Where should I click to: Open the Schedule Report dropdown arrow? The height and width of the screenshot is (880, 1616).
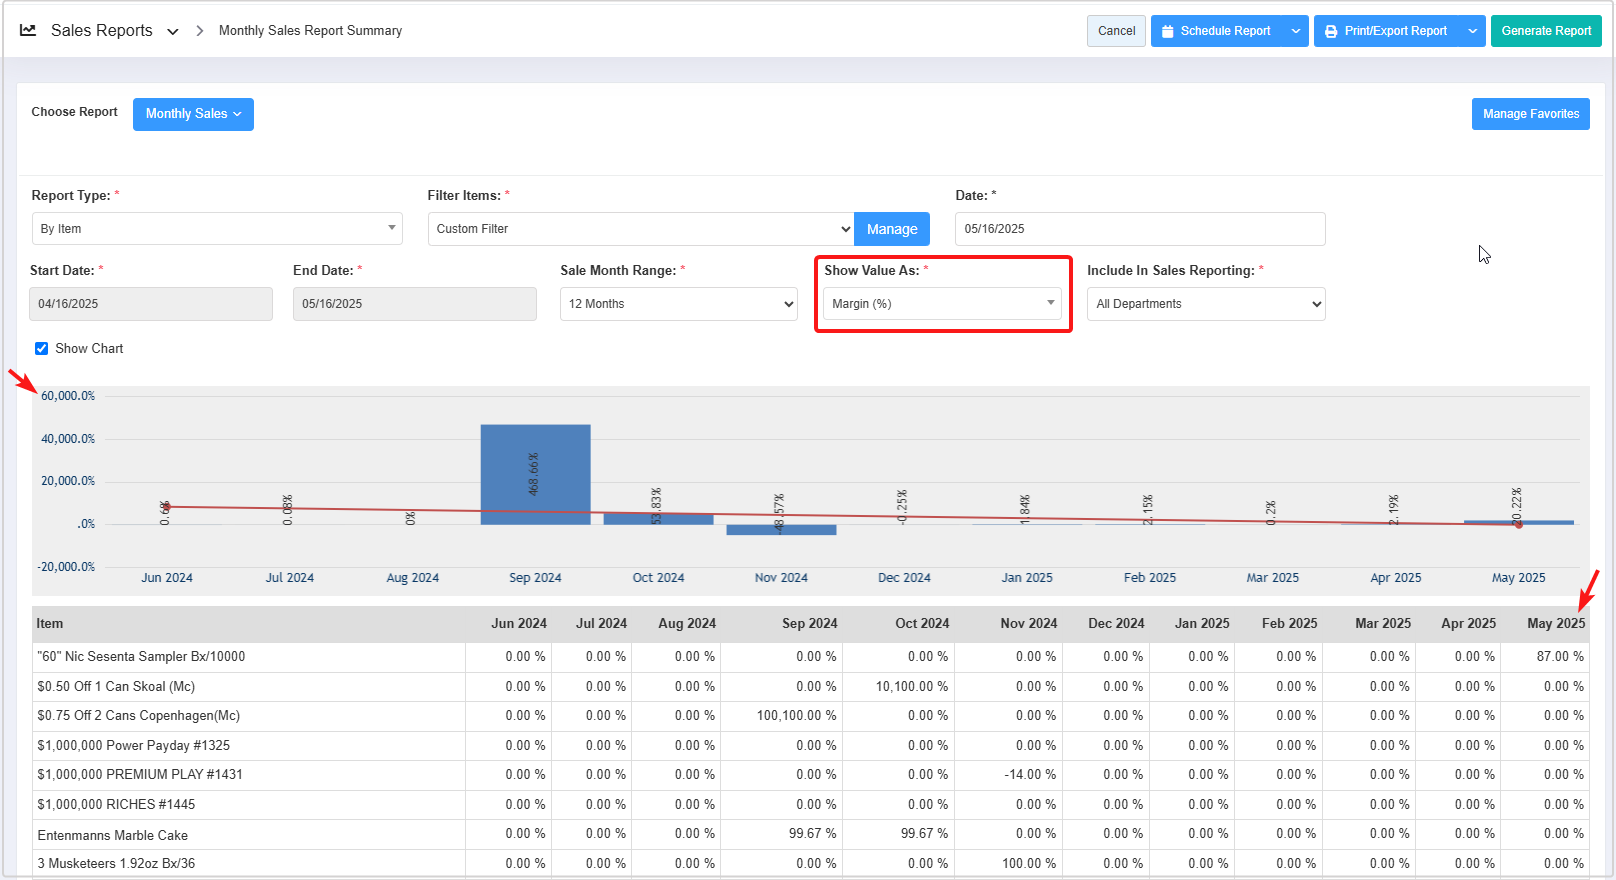(1296, 31)
